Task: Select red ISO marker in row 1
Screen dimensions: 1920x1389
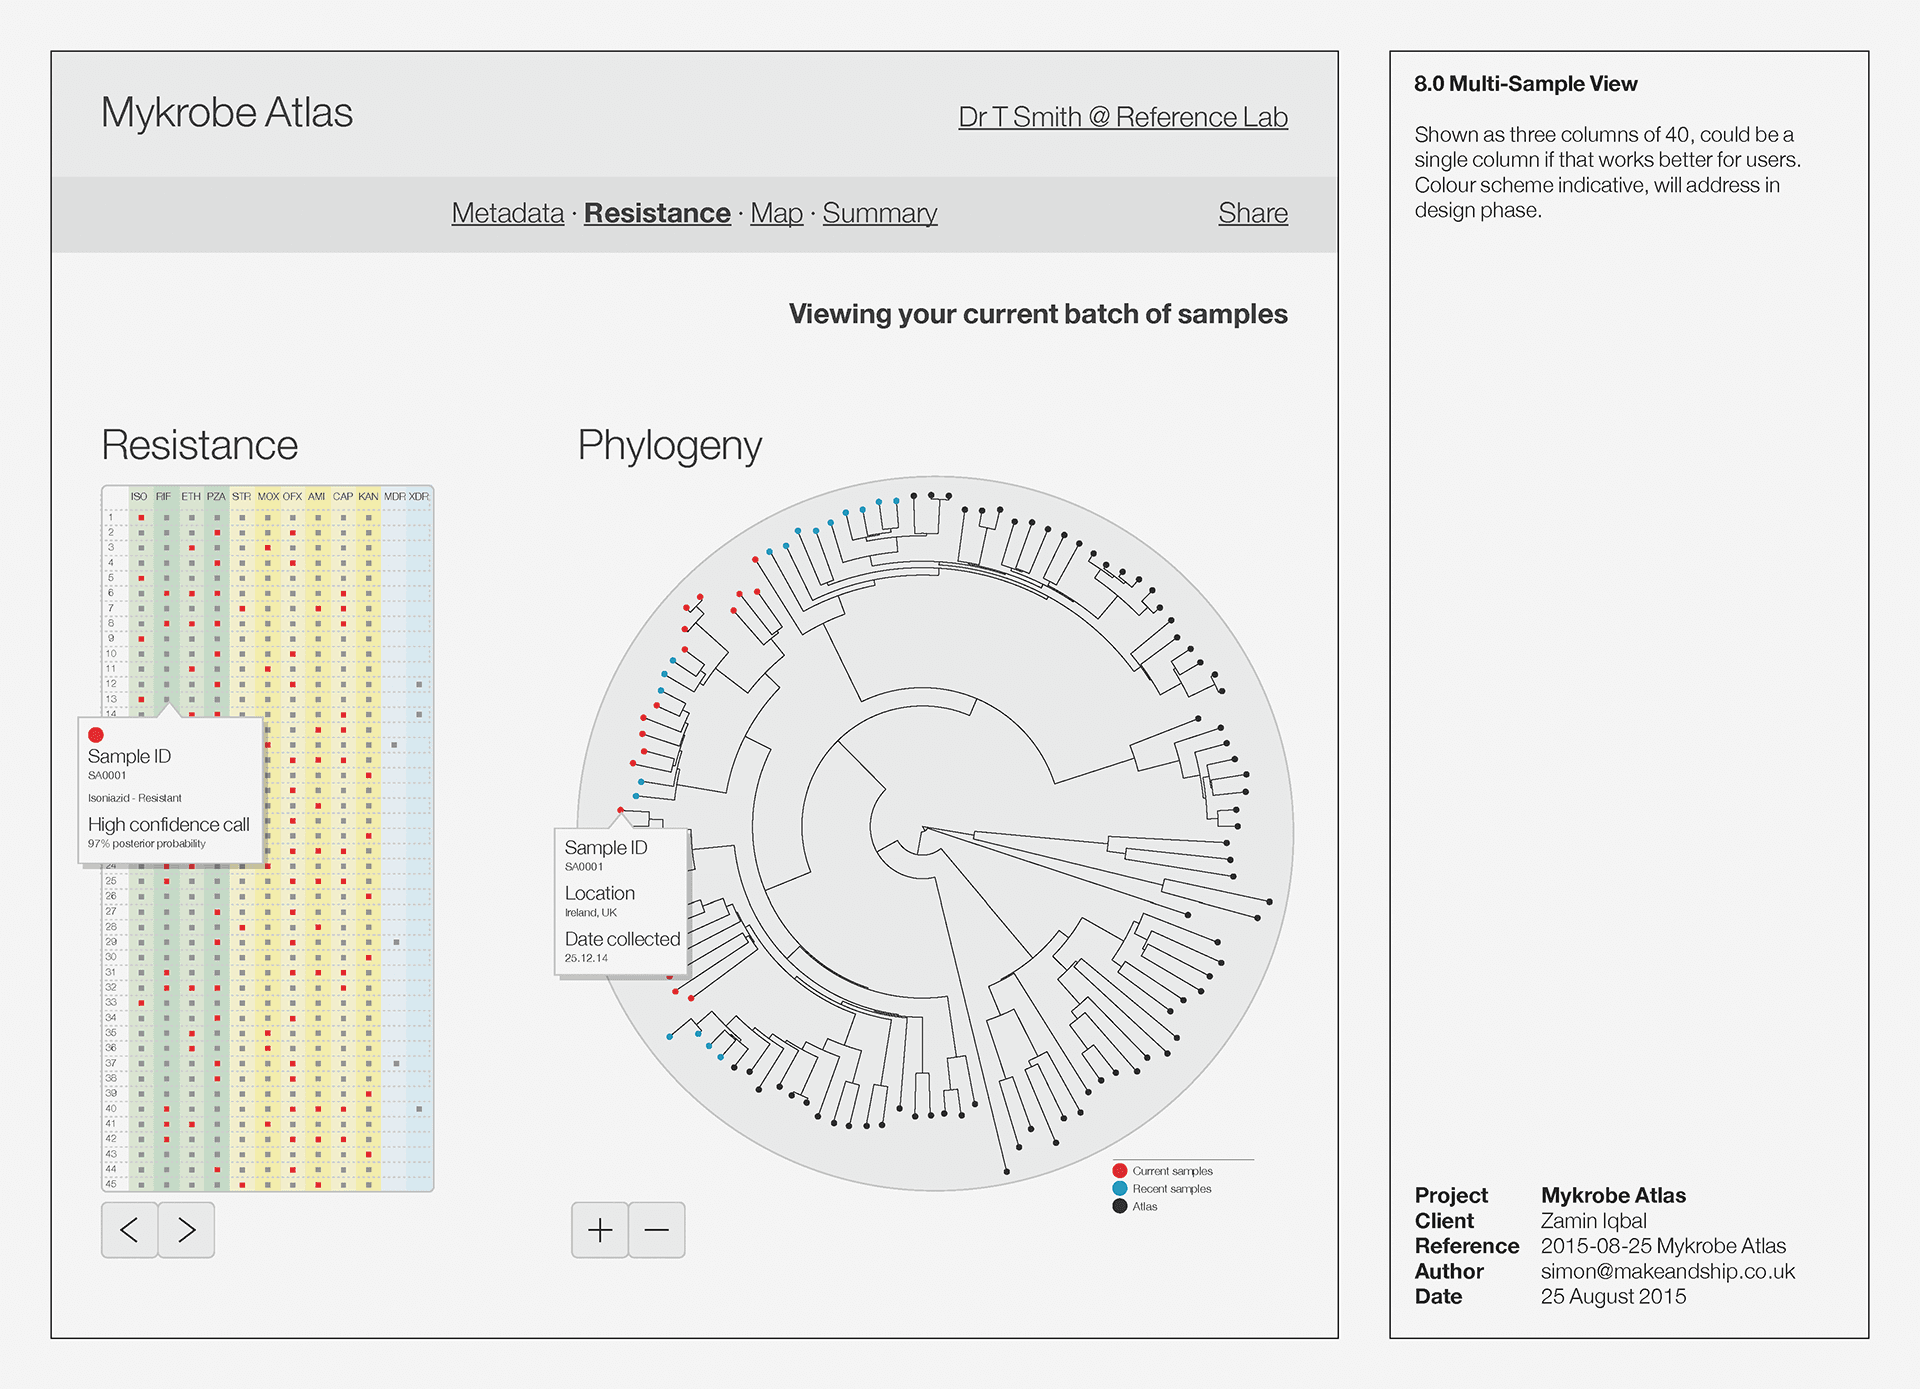Action: [x=141, y=518]
